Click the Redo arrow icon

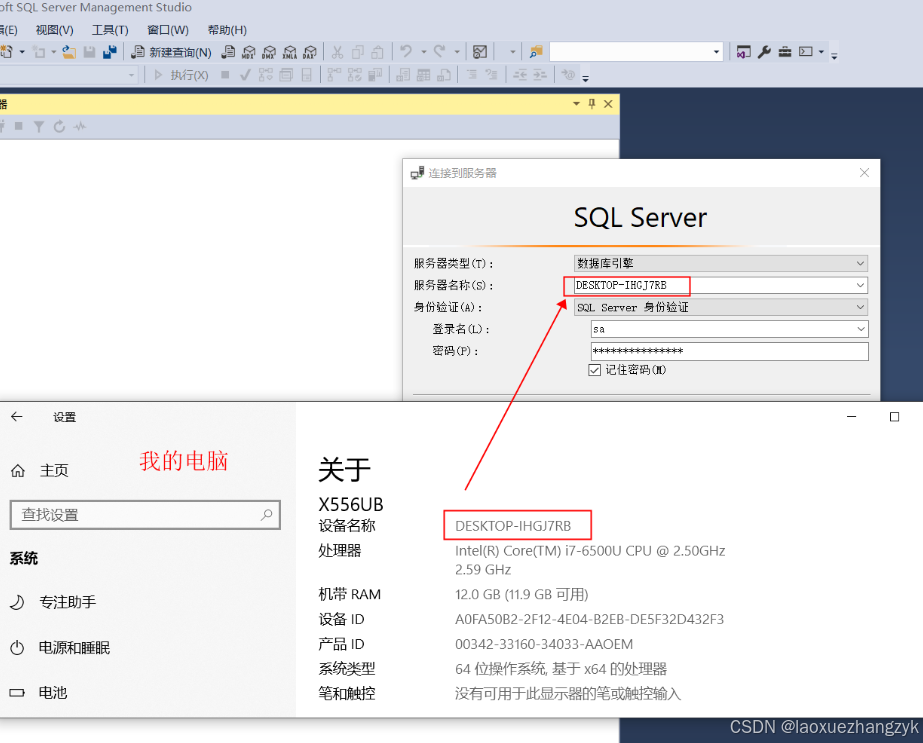coord(439,52)
